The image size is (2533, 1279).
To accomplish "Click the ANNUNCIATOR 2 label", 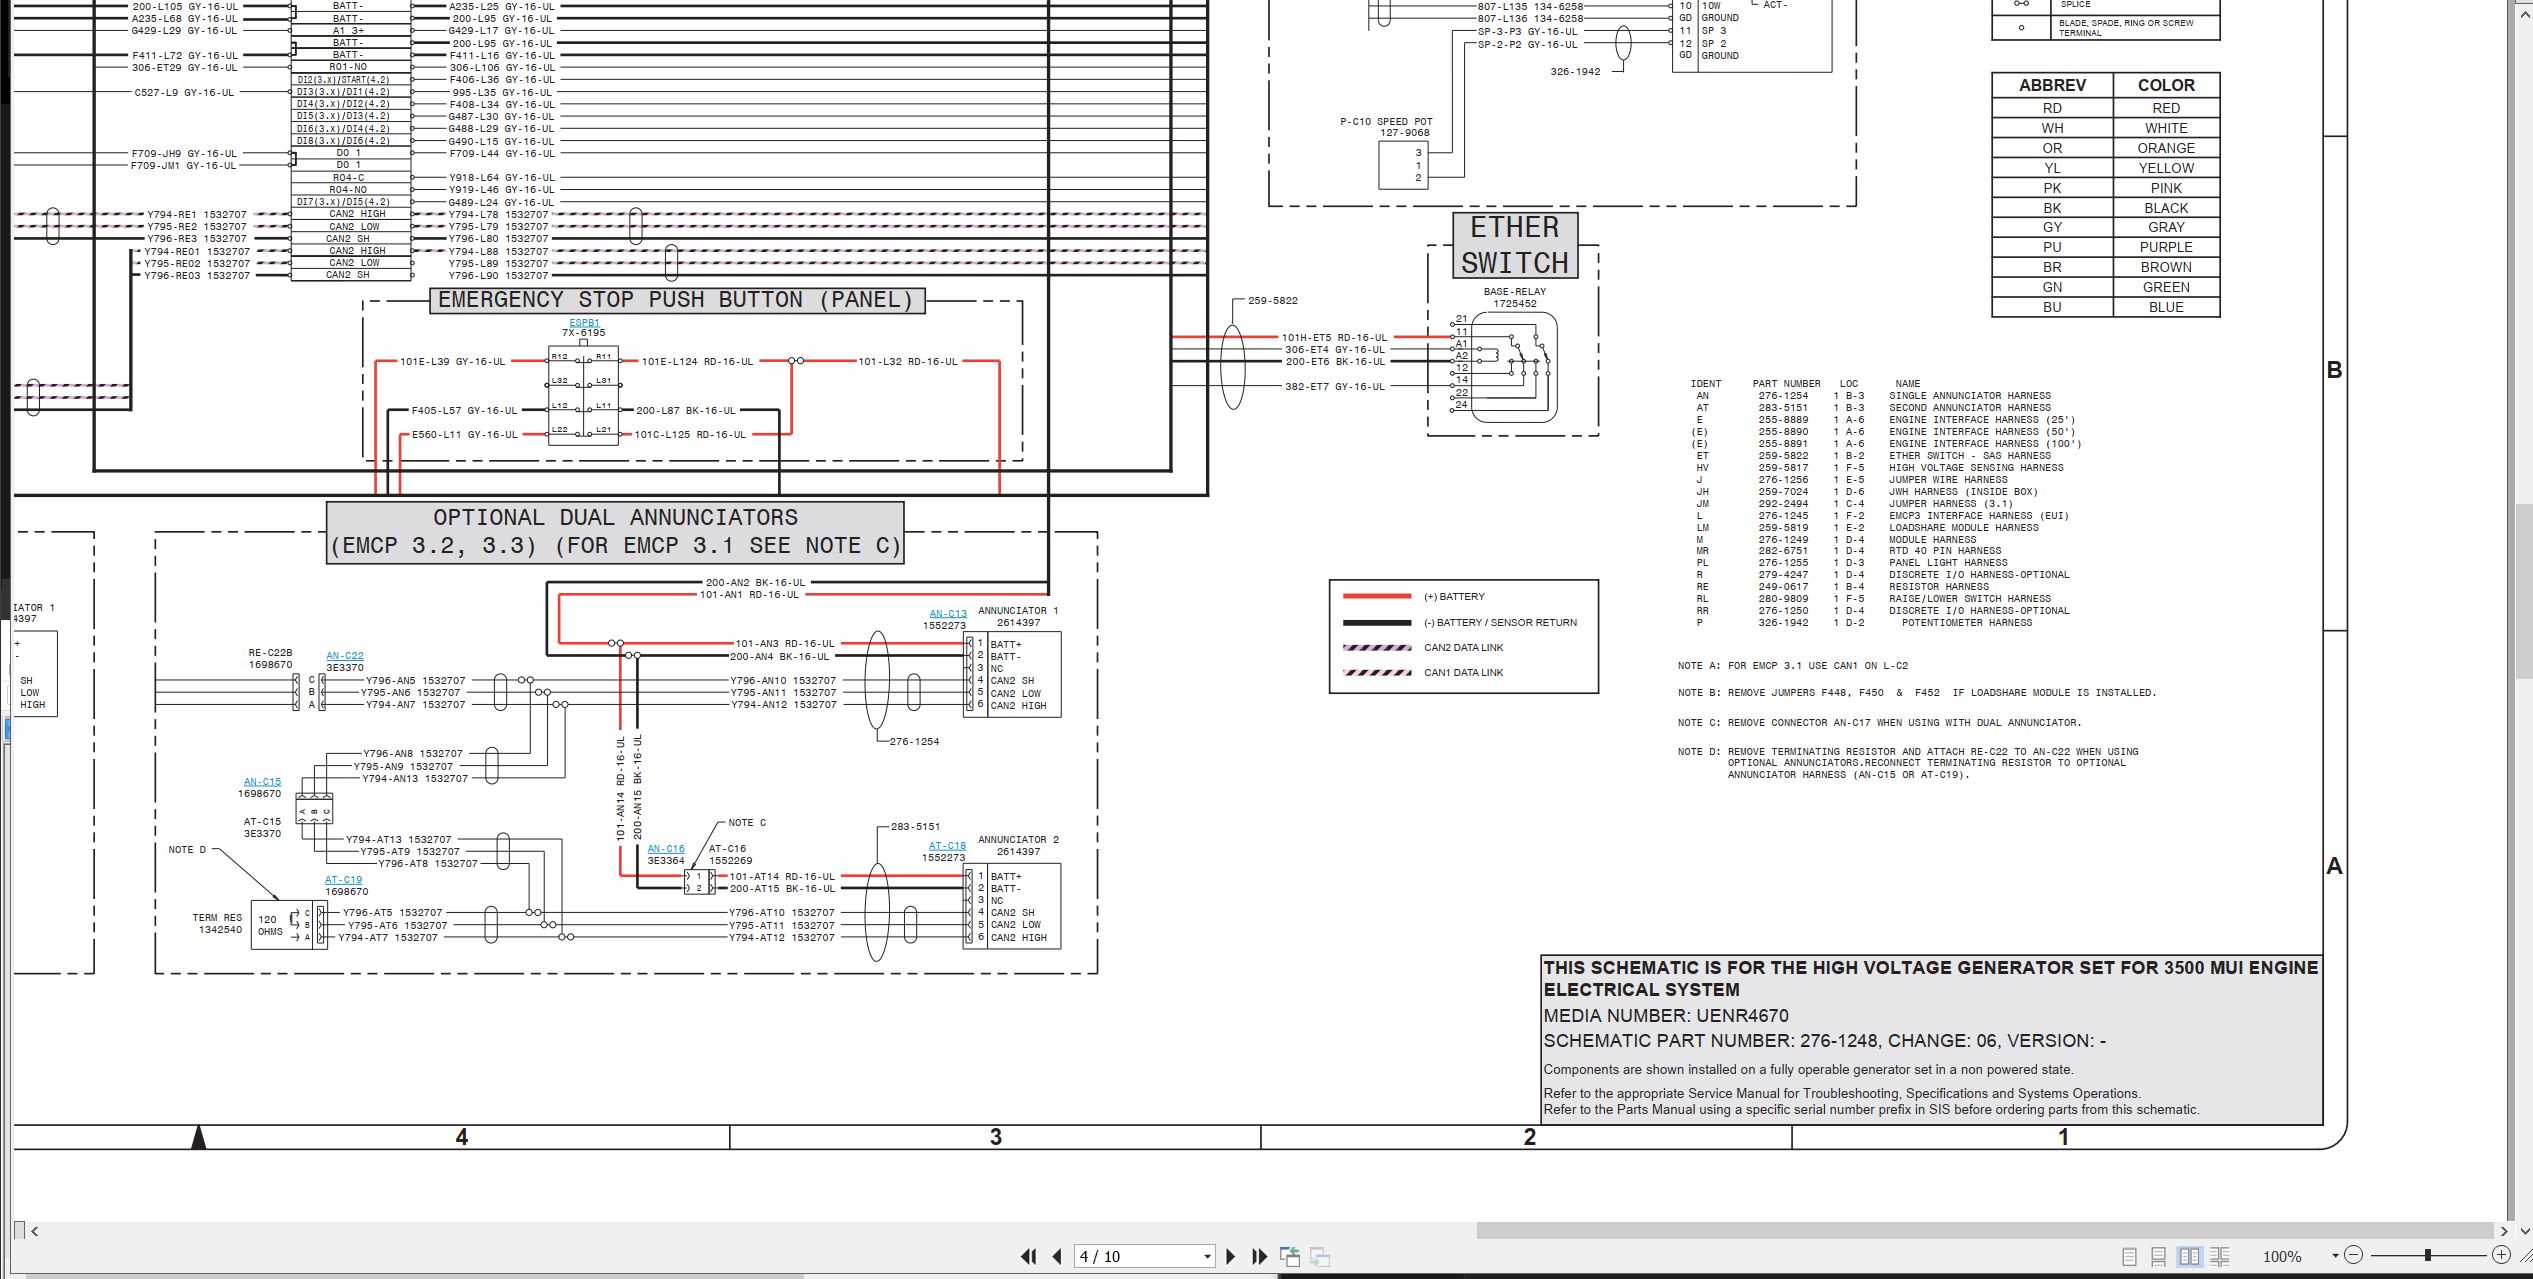I will pyautogui.click(x=1018, y=840).
